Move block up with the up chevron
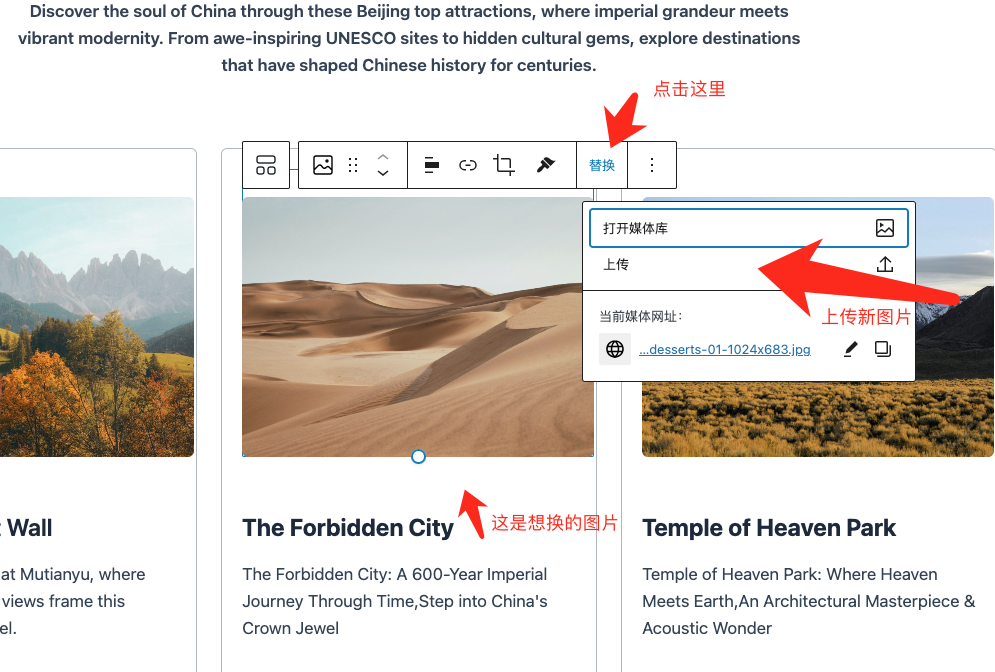This screenshot has height=672, width=995. tap(383, 157)
